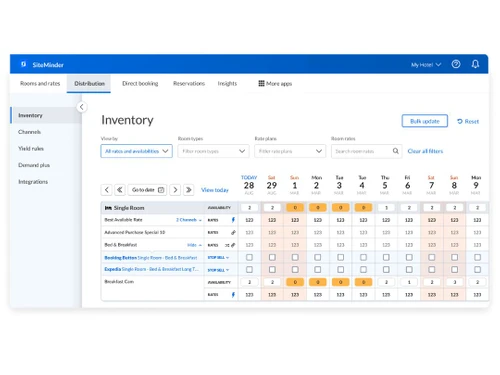Tick Expedia stop sell for Tue 3

[340, 269]
